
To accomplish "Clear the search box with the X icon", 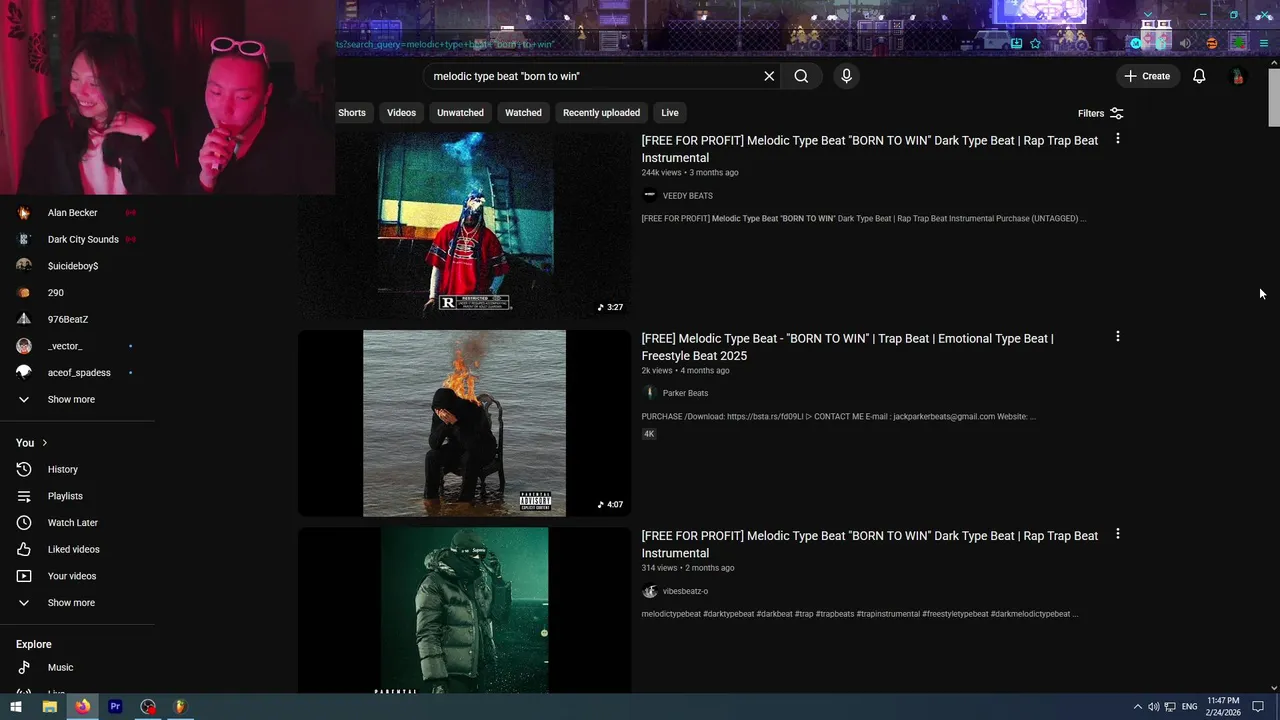I will pos(769,76).
